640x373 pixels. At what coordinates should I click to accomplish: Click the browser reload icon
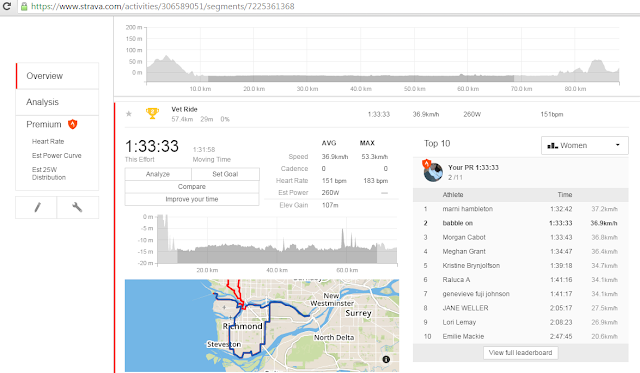(7, 6)
